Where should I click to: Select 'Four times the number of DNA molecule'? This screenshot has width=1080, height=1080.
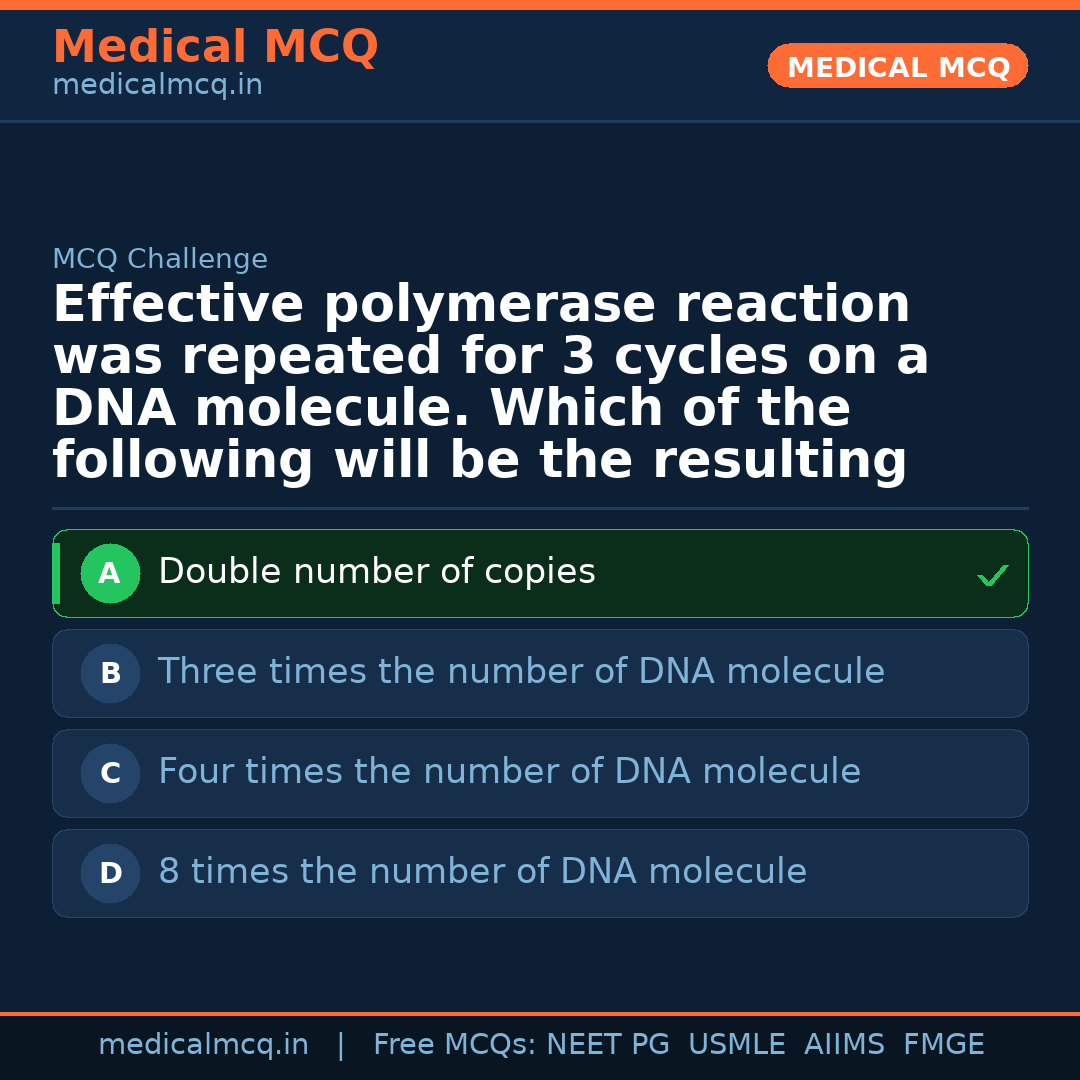click(509, 772)
